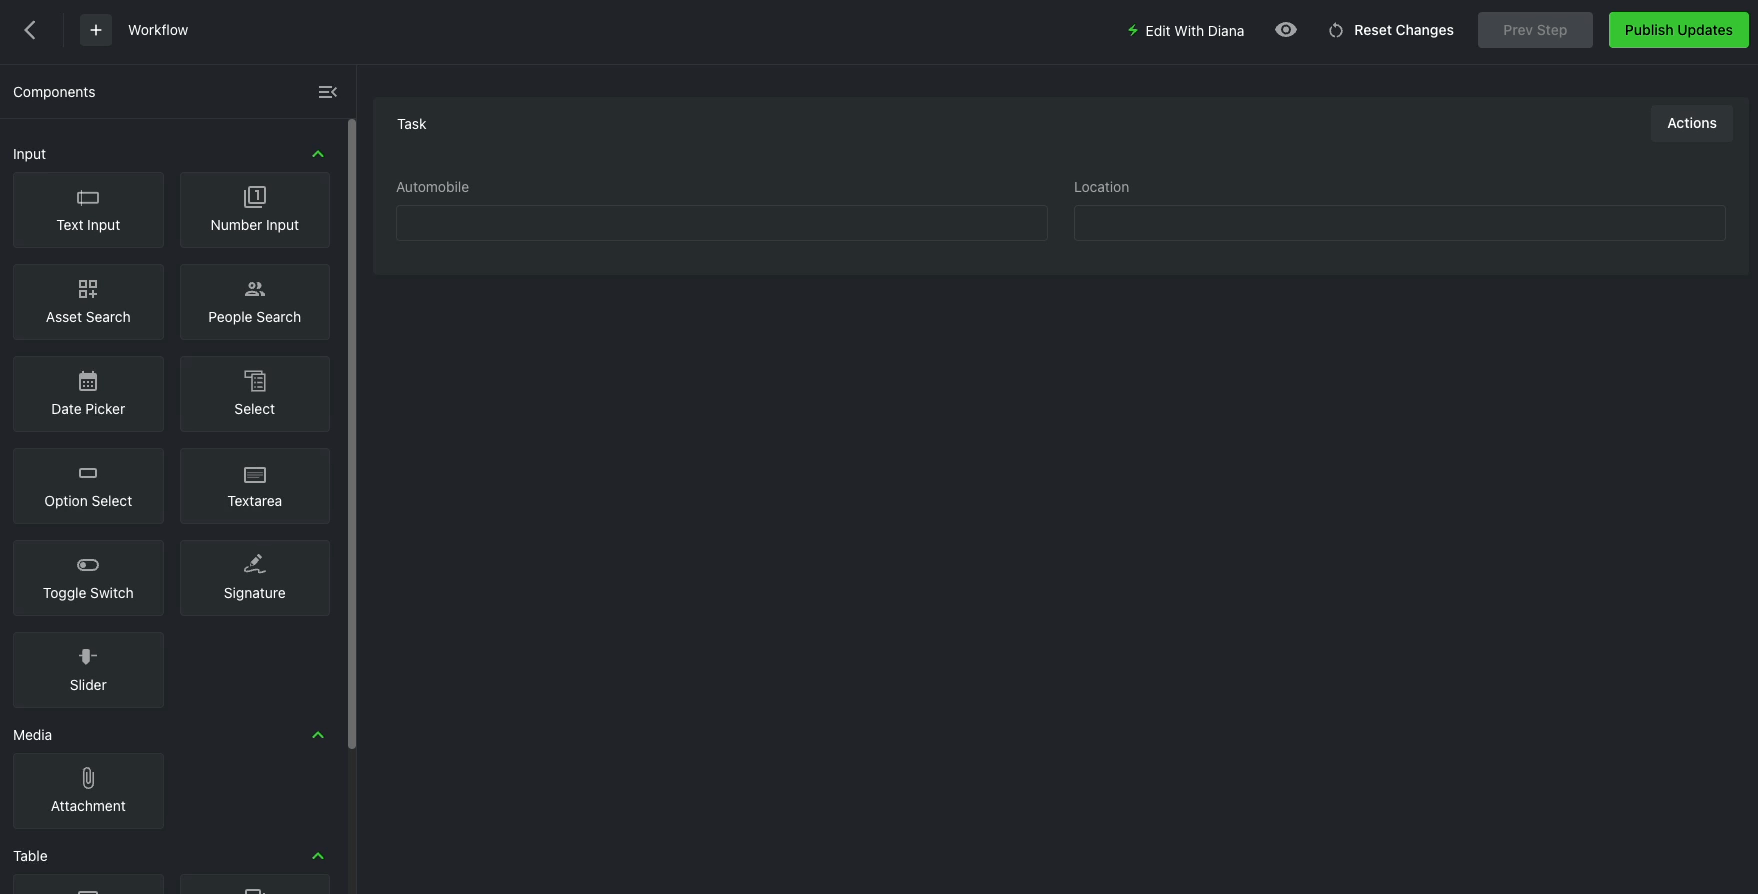The image size is (1758, 894).
Task: Select the Number Input component
Action: click(255, 210)
